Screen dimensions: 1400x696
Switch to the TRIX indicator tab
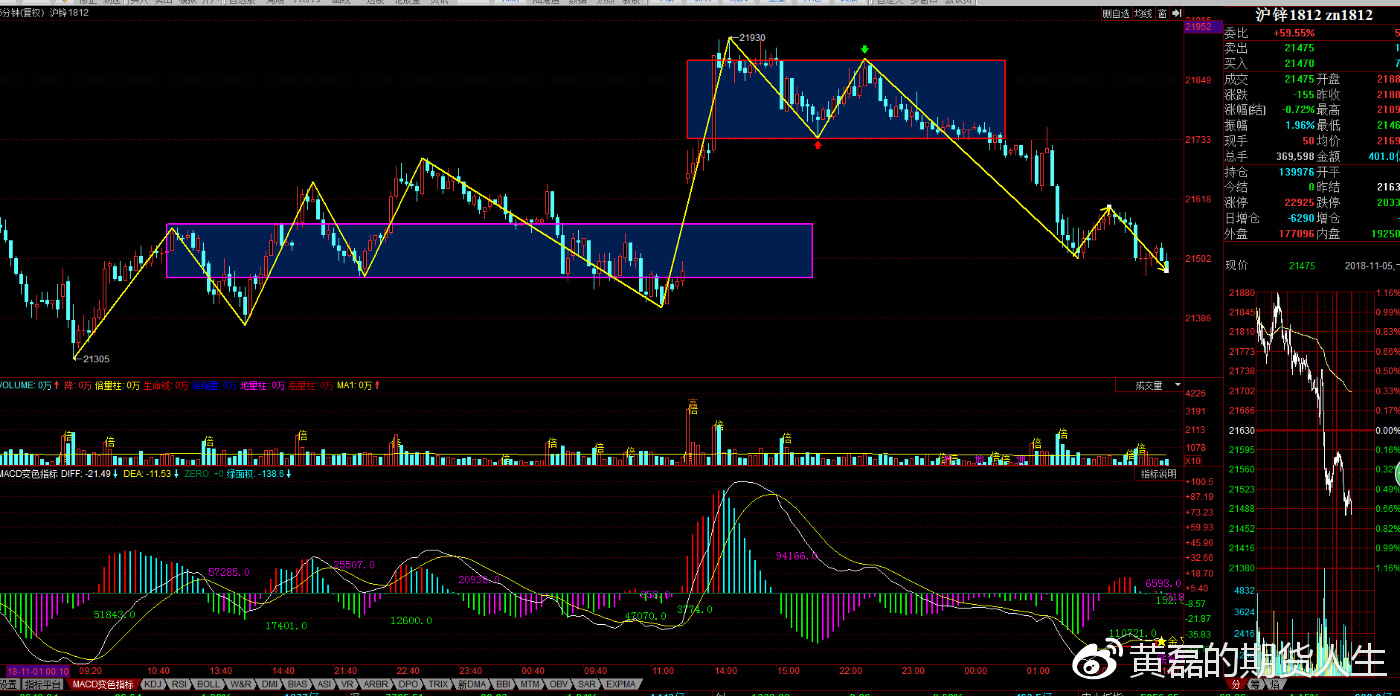tap(438, 684)
